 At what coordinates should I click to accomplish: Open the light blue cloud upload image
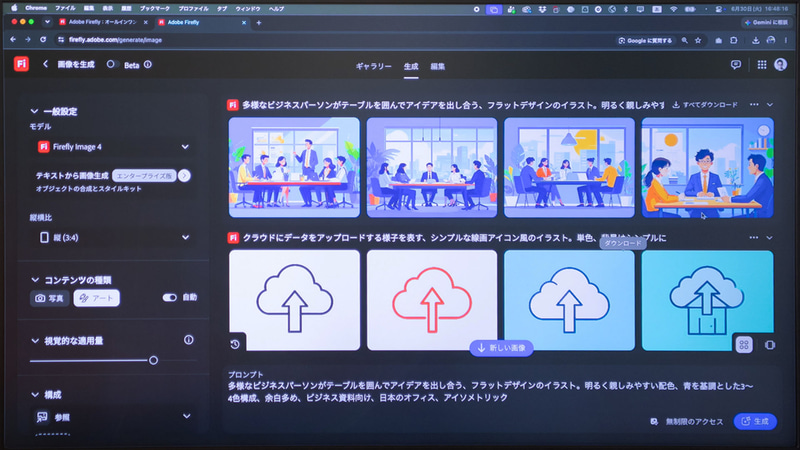(x=569, y=300)
